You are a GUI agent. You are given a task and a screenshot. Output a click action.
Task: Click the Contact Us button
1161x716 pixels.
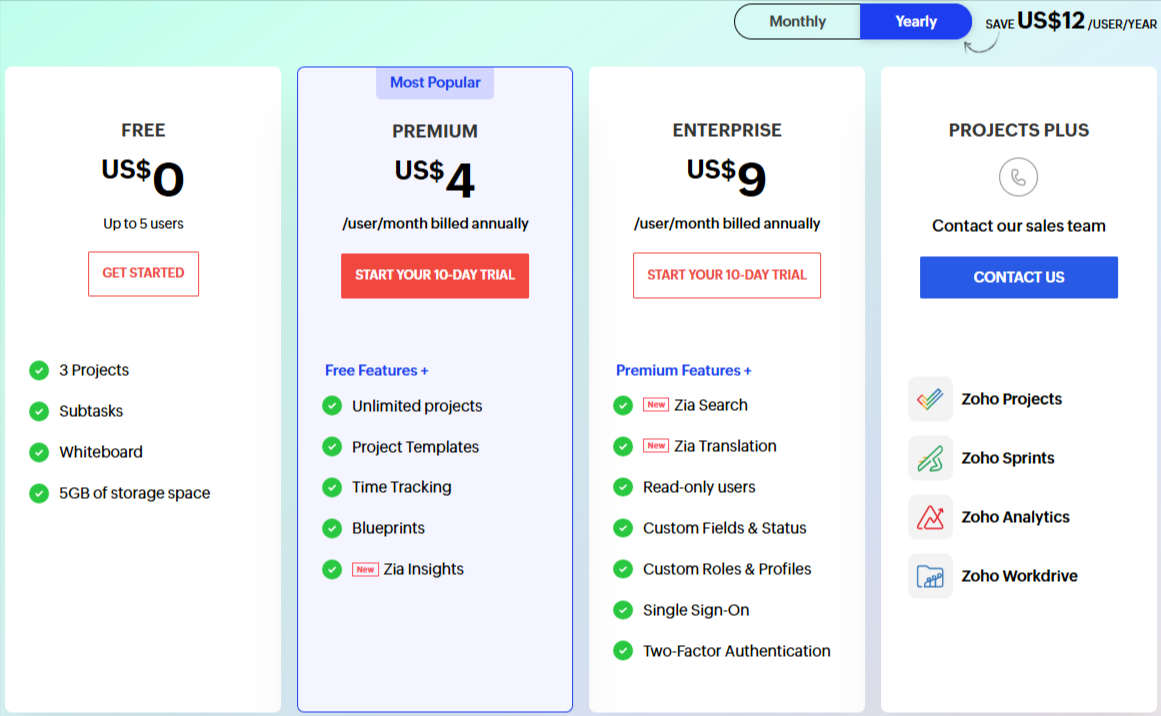[1019, 278]
